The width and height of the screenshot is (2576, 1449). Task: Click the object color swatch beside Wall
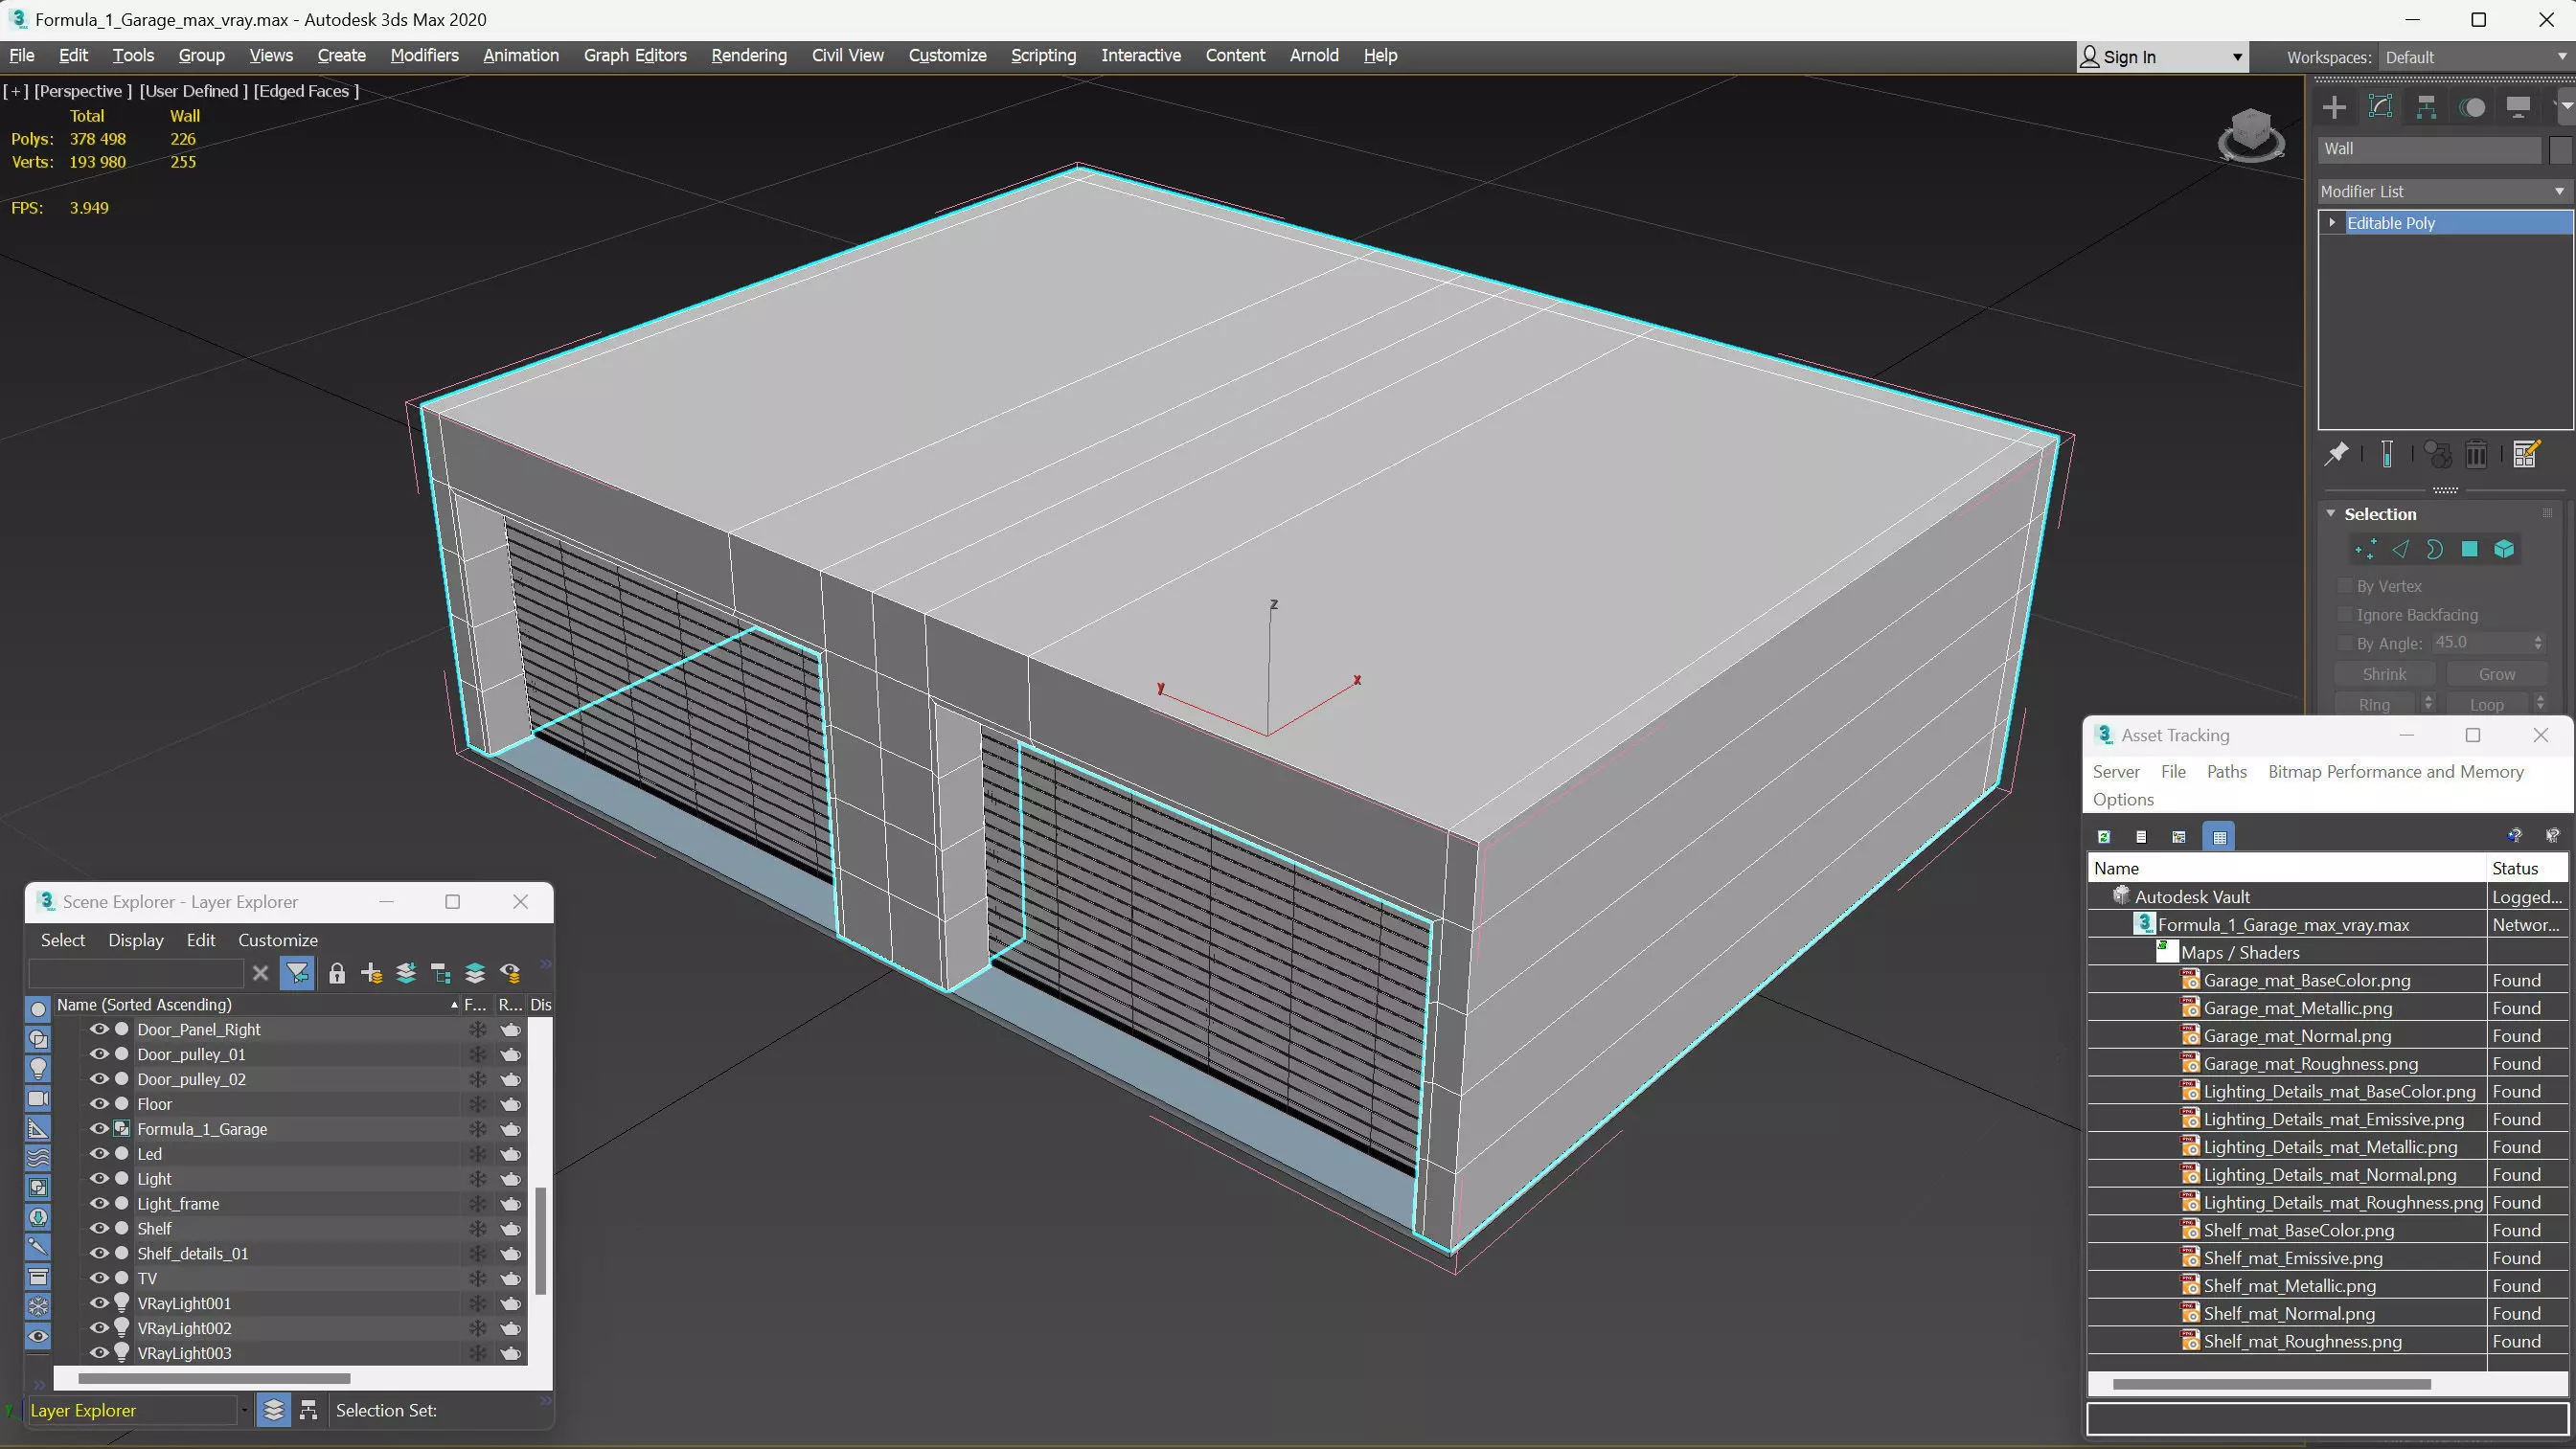[x=2559, y=149]
